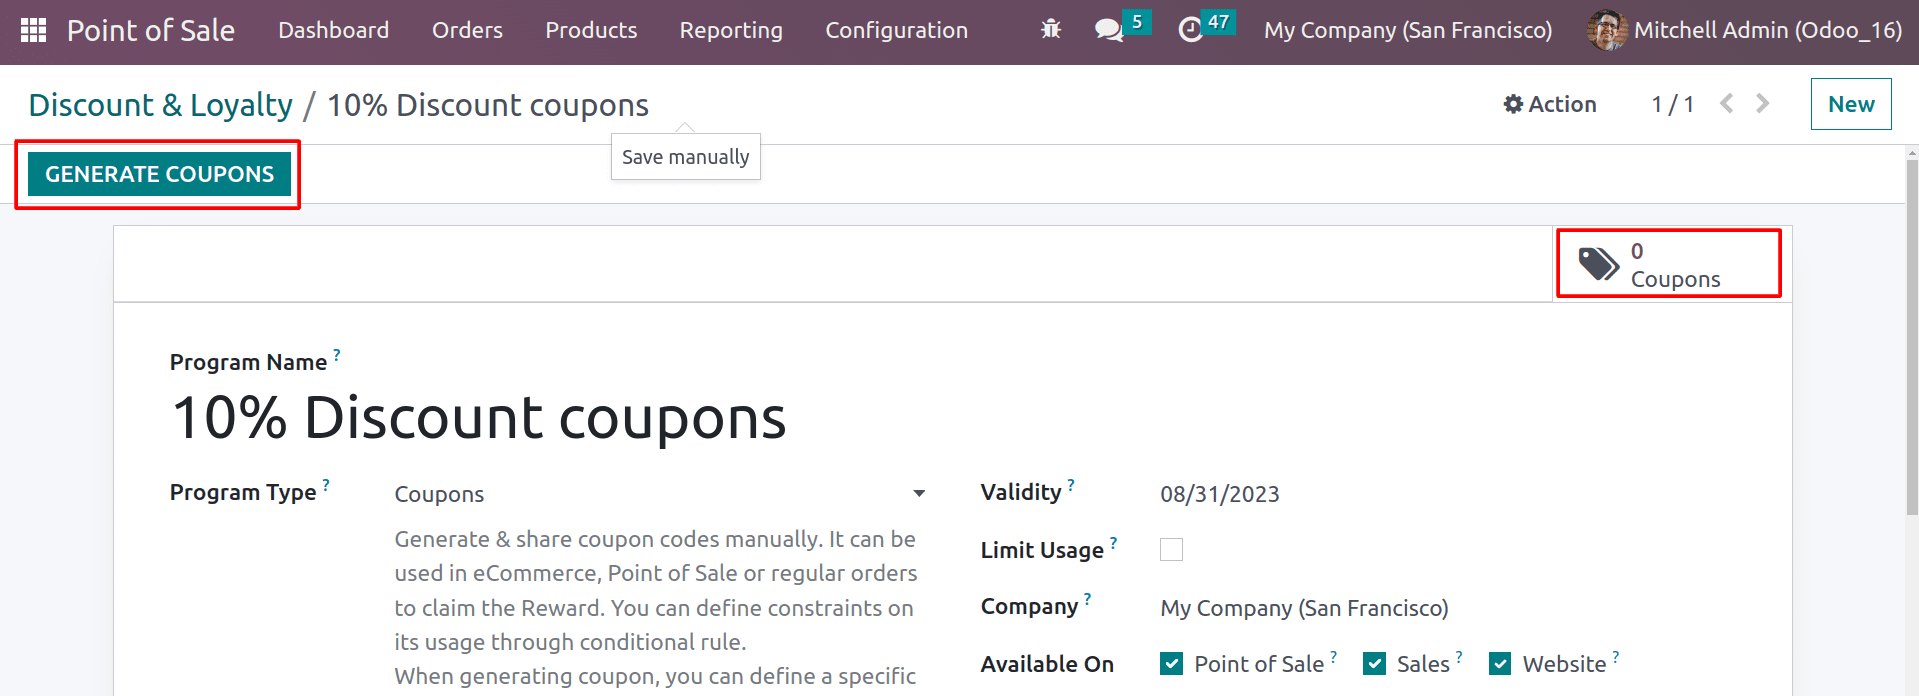Screen dimensions: 1919x696
Task: Open the Reporting menu
Action: [x=731, y=30]
